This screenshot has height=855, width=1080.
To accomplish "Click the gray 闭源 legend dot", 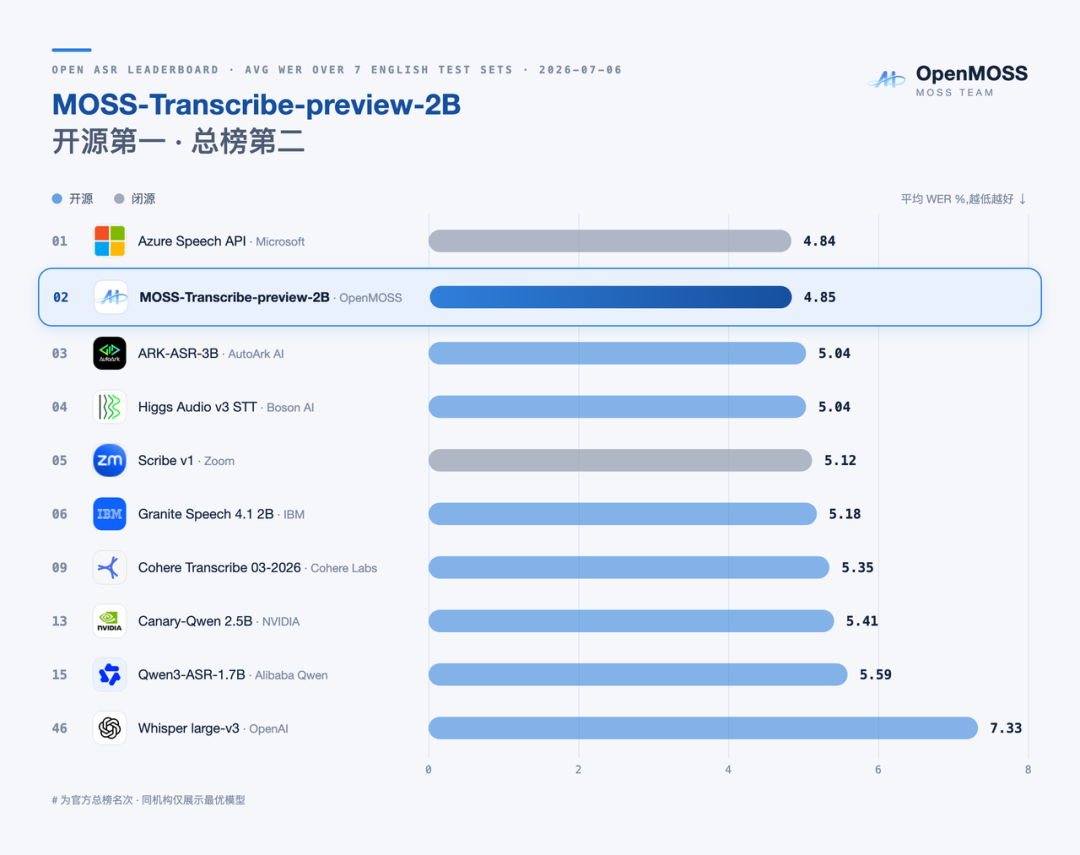I will (119, 198).
